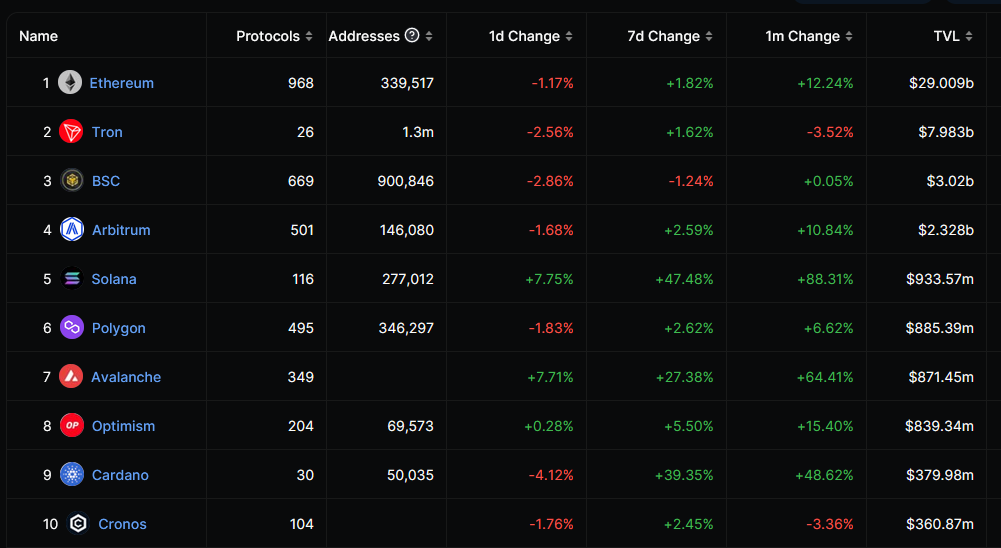This screenshot has width=1001, height=548.
Task: Open the Cronos chain link
Action: 123,524
